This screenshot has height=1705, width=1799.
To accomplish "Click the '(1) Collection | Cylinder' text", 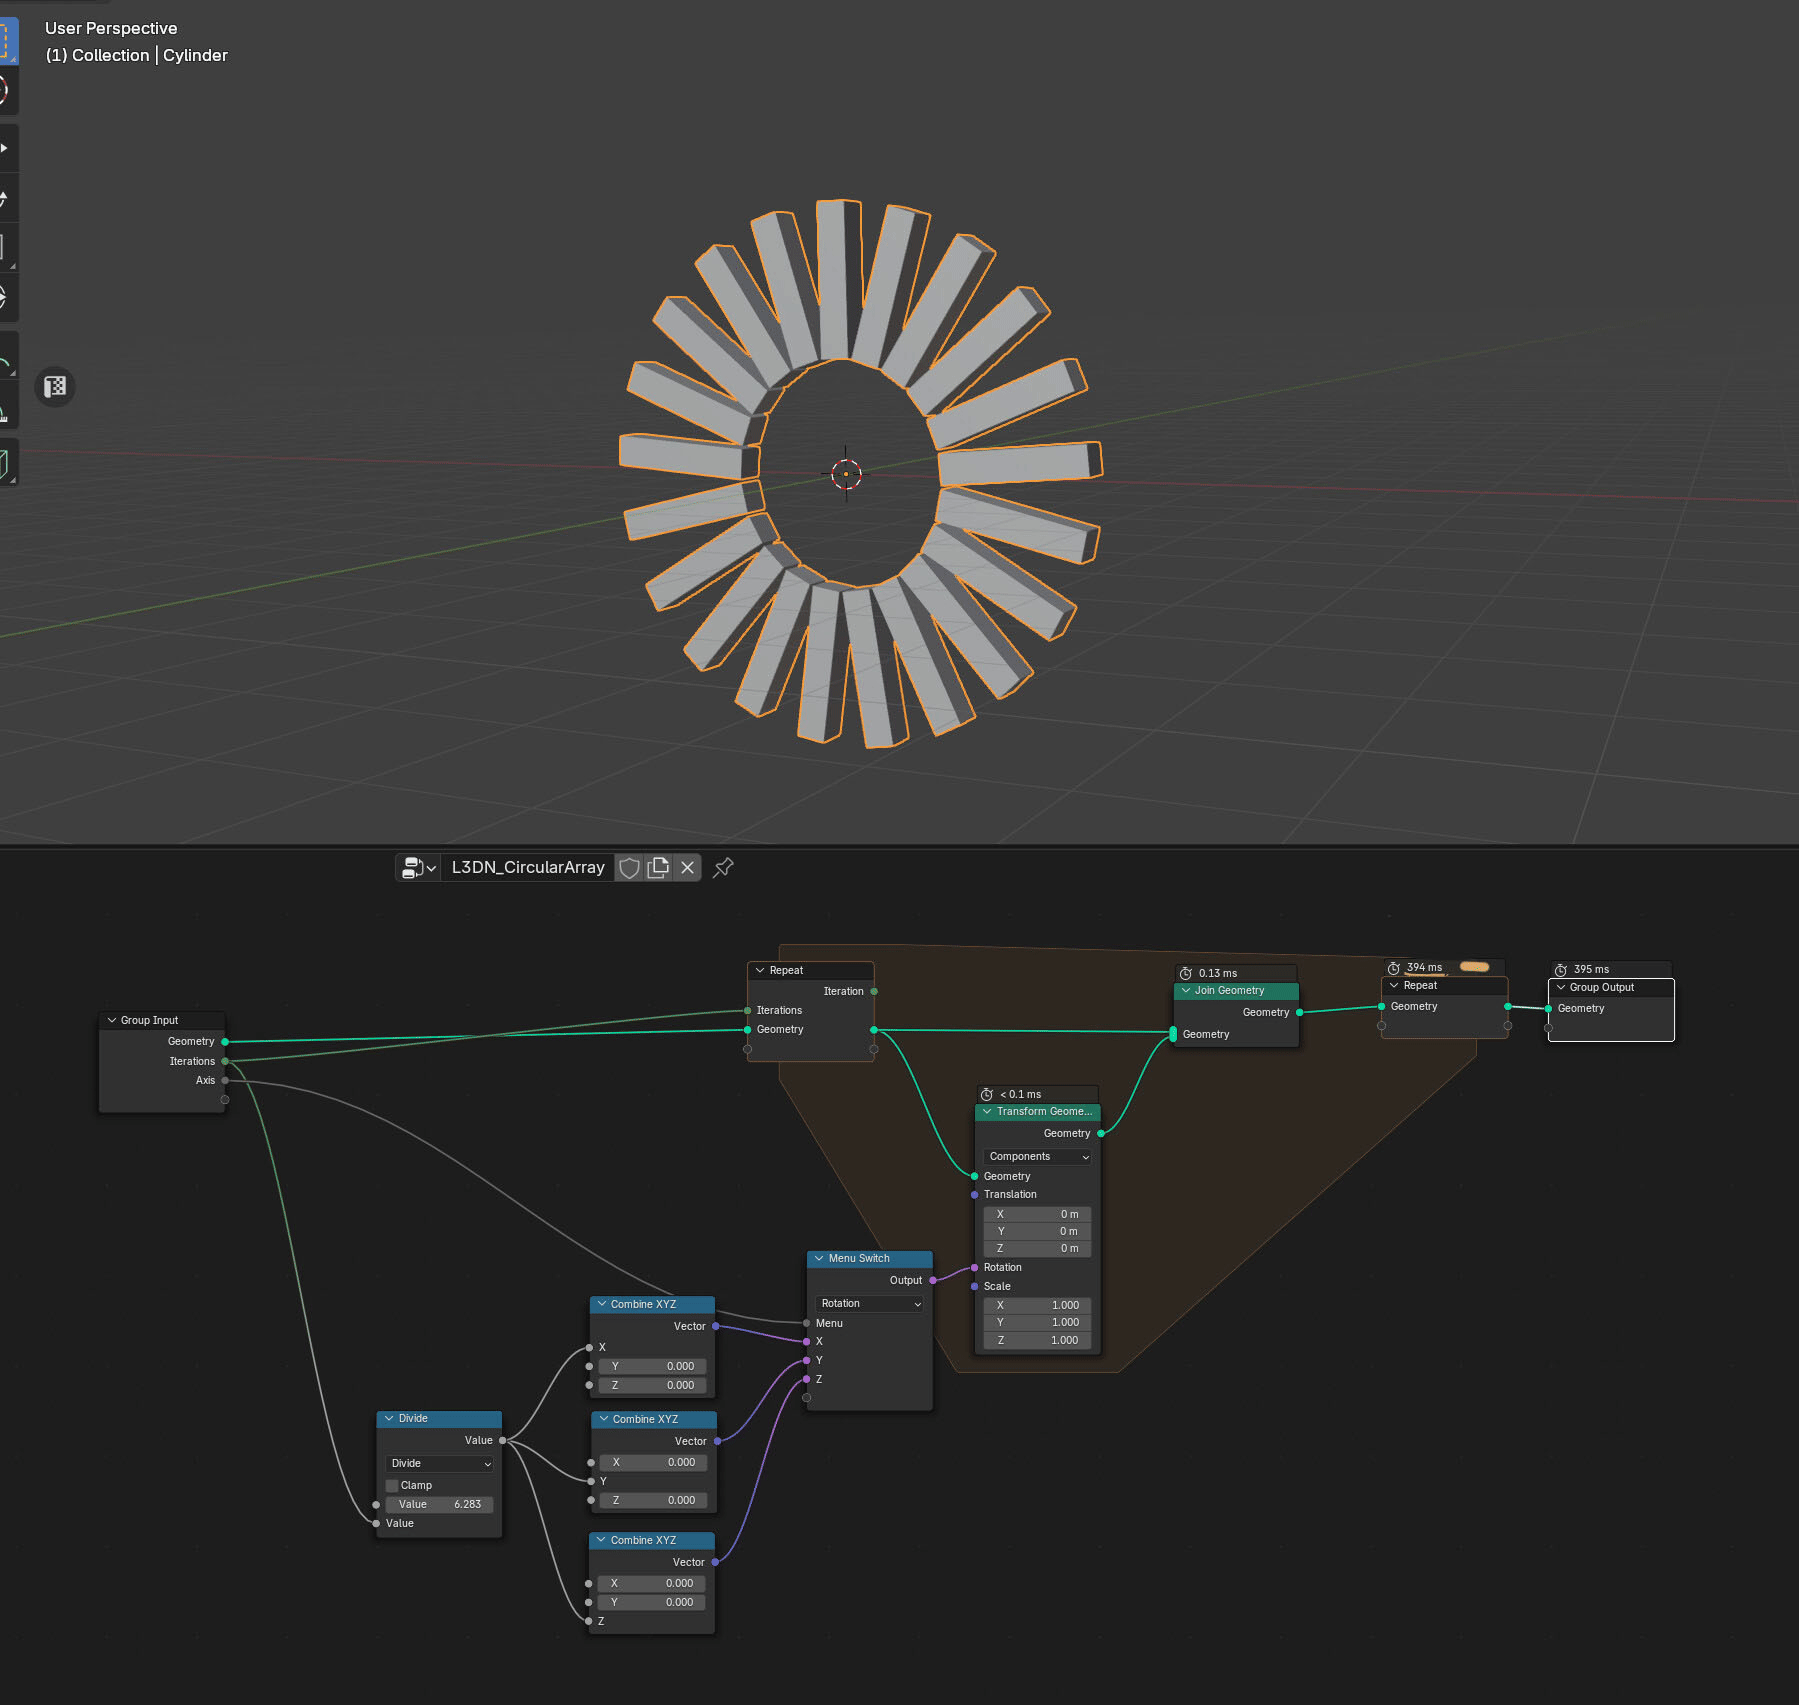I will point(137,55).
